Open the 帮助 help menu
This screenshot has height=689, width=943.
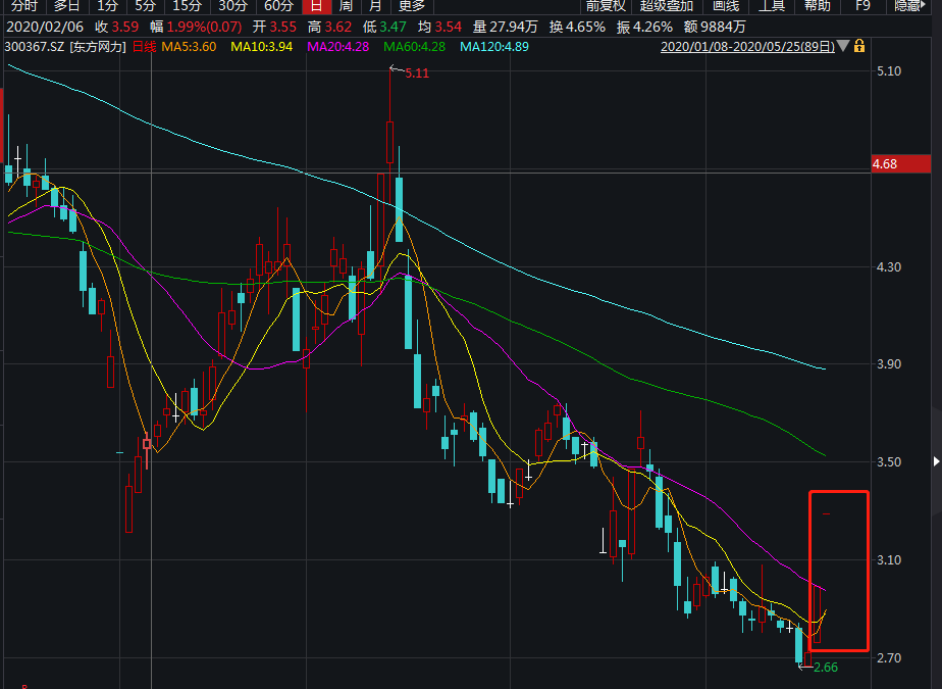pyautogui.click(x=817, y=5)
